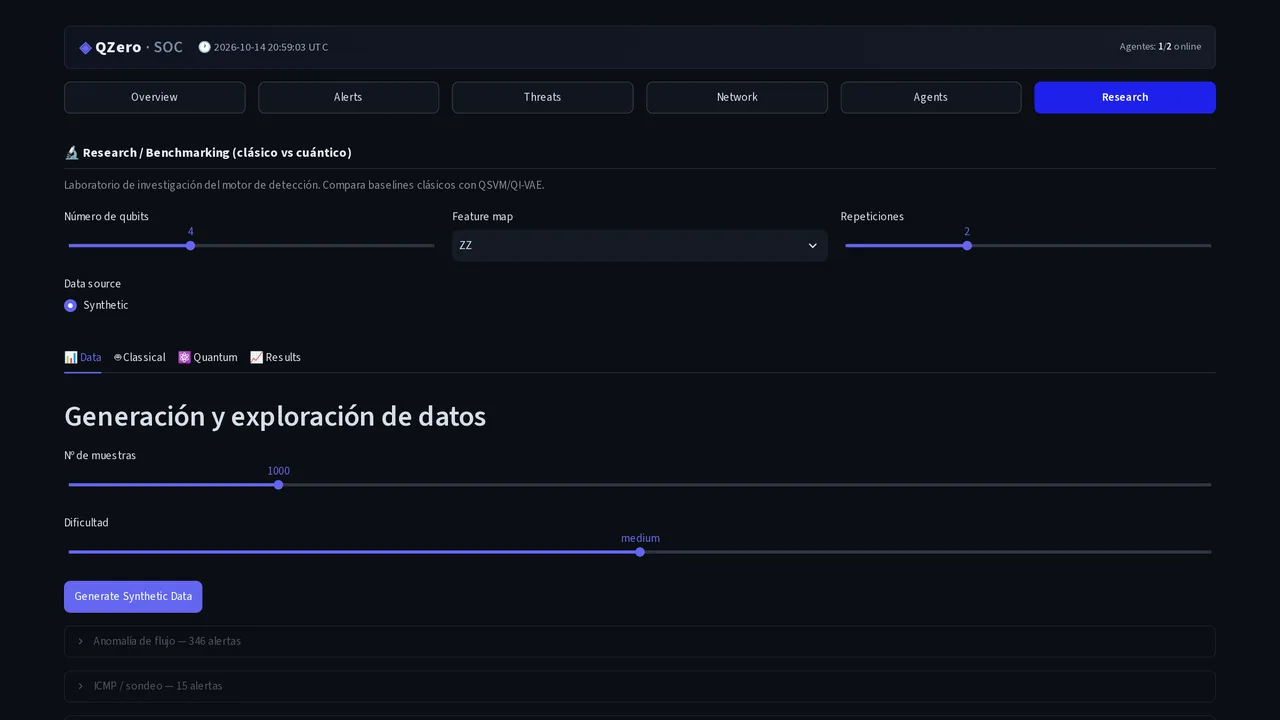
Task: Click the timestamp "2026-10-14 20:59:03 UTC"
Action: pyautogui.click(x=271, y=48)
